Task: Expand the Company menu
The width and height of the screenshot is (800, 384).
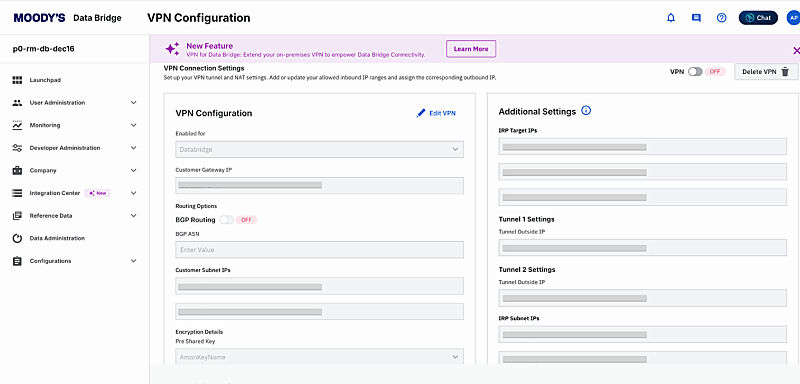Action: click(x=134, y=170)
